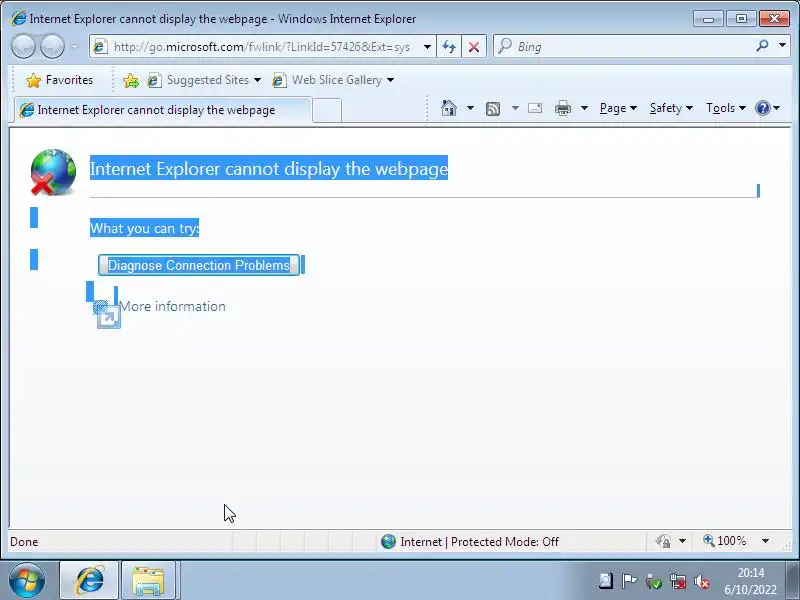
Task: Open Web Slice Gallery in Favorites bar
Action: [333, 80]
